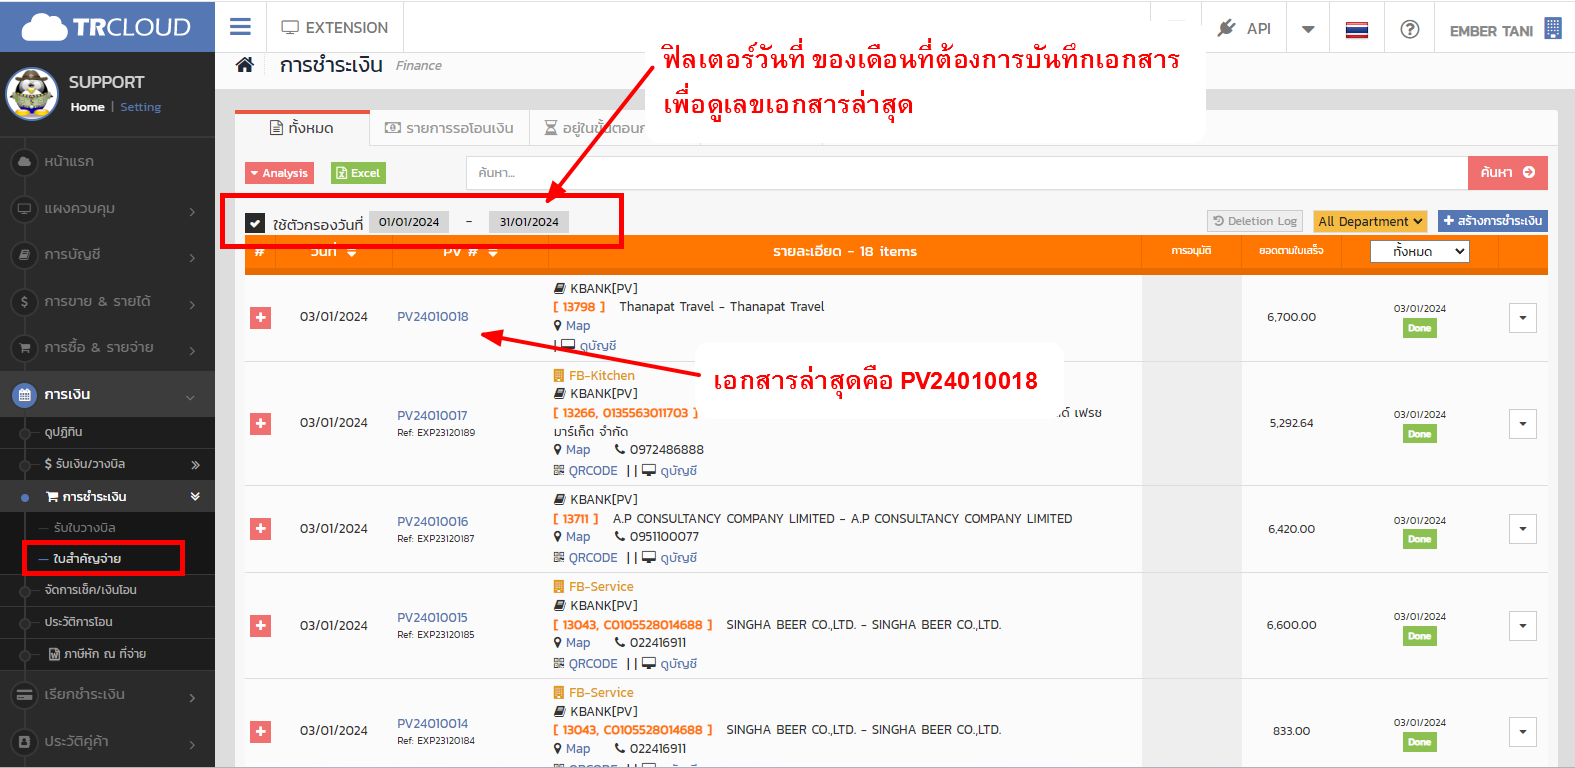The height and width of the screenshot is (768, 1575).
Task: Click the ค้นหา search field
Action: (966, 173)
